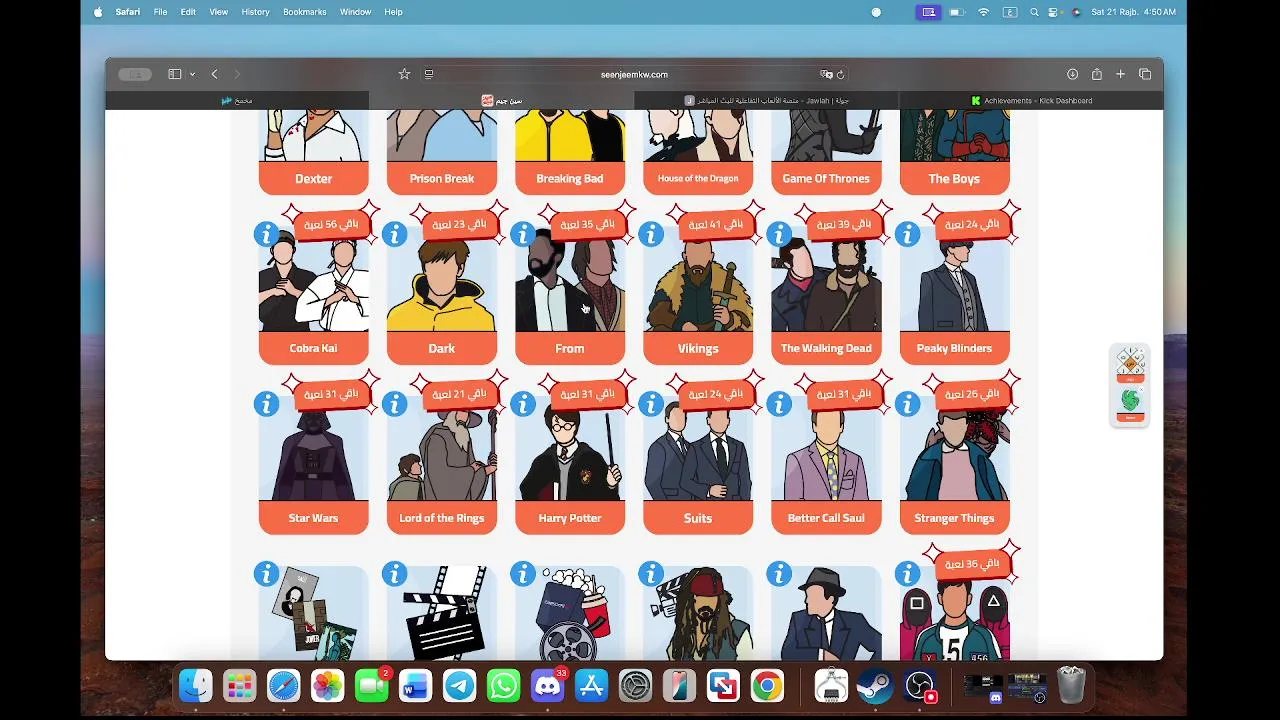Viewport: 1280px width, 720px height.
Task: Click the seenjeemkw.com address field
Action: (x=634, y=74)
